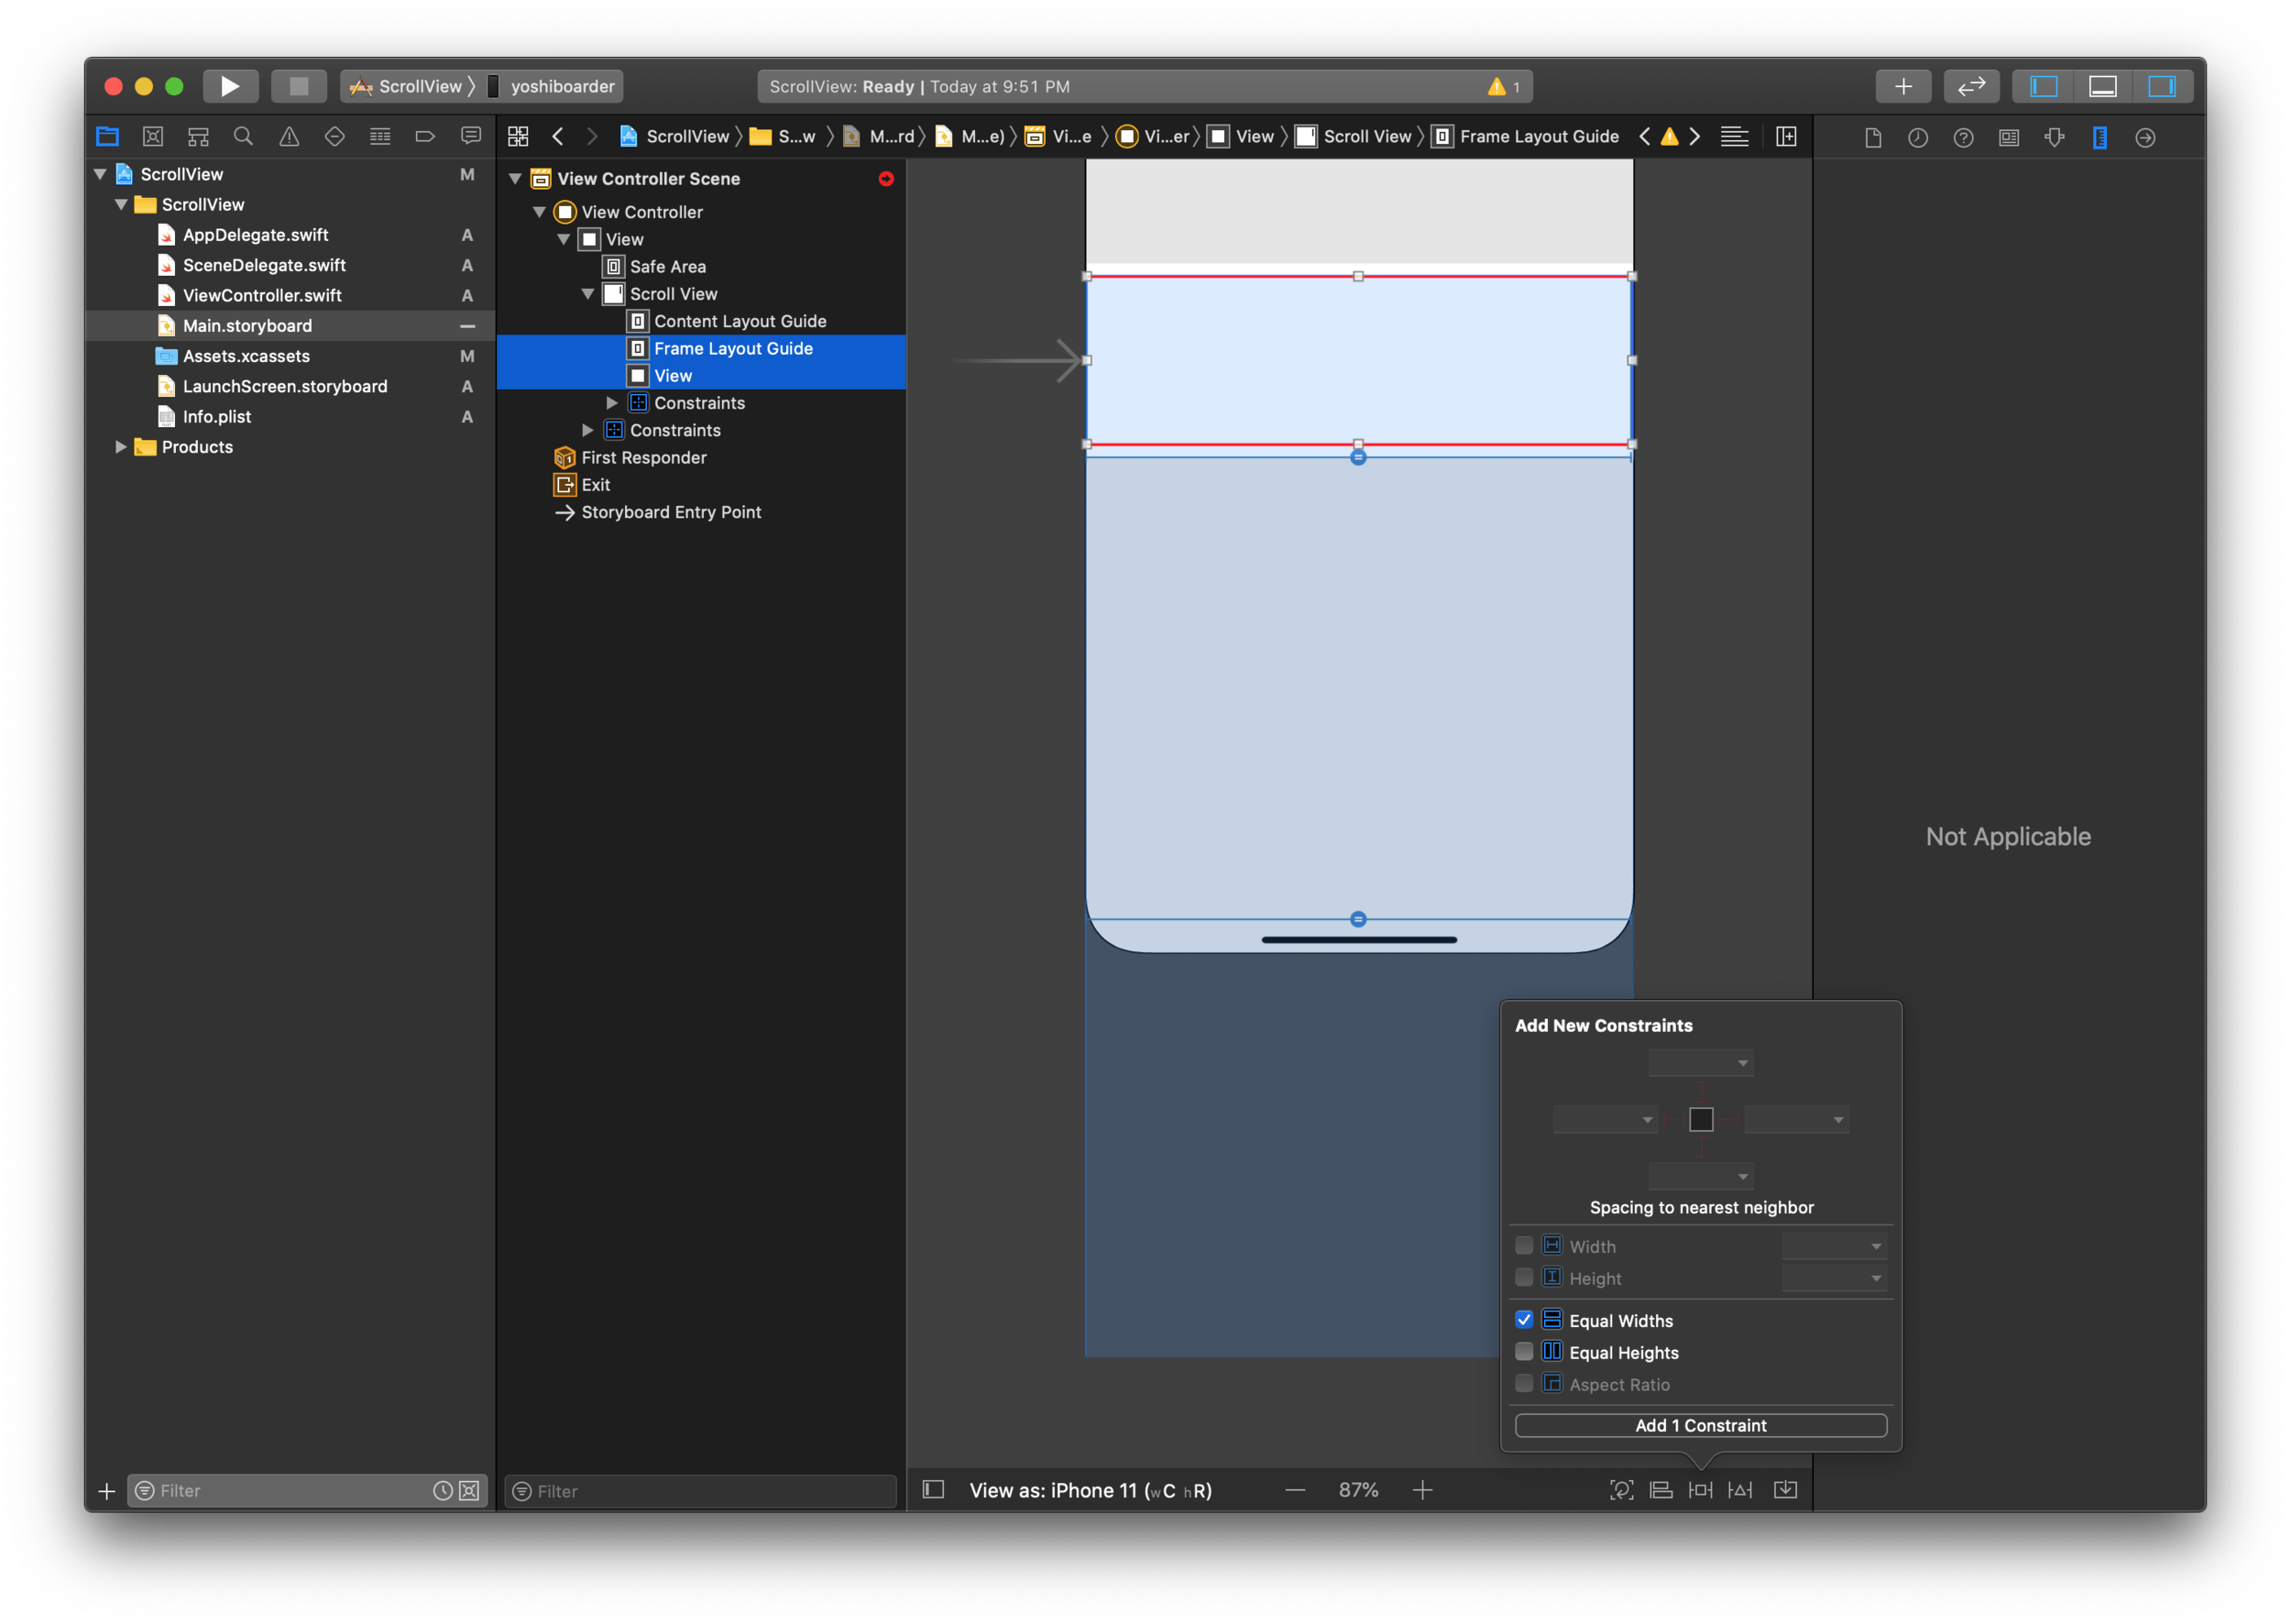2291x1624 pixels.
Task: Click the Add 1 Constraint button
Action: (x=1700, y=1425)
